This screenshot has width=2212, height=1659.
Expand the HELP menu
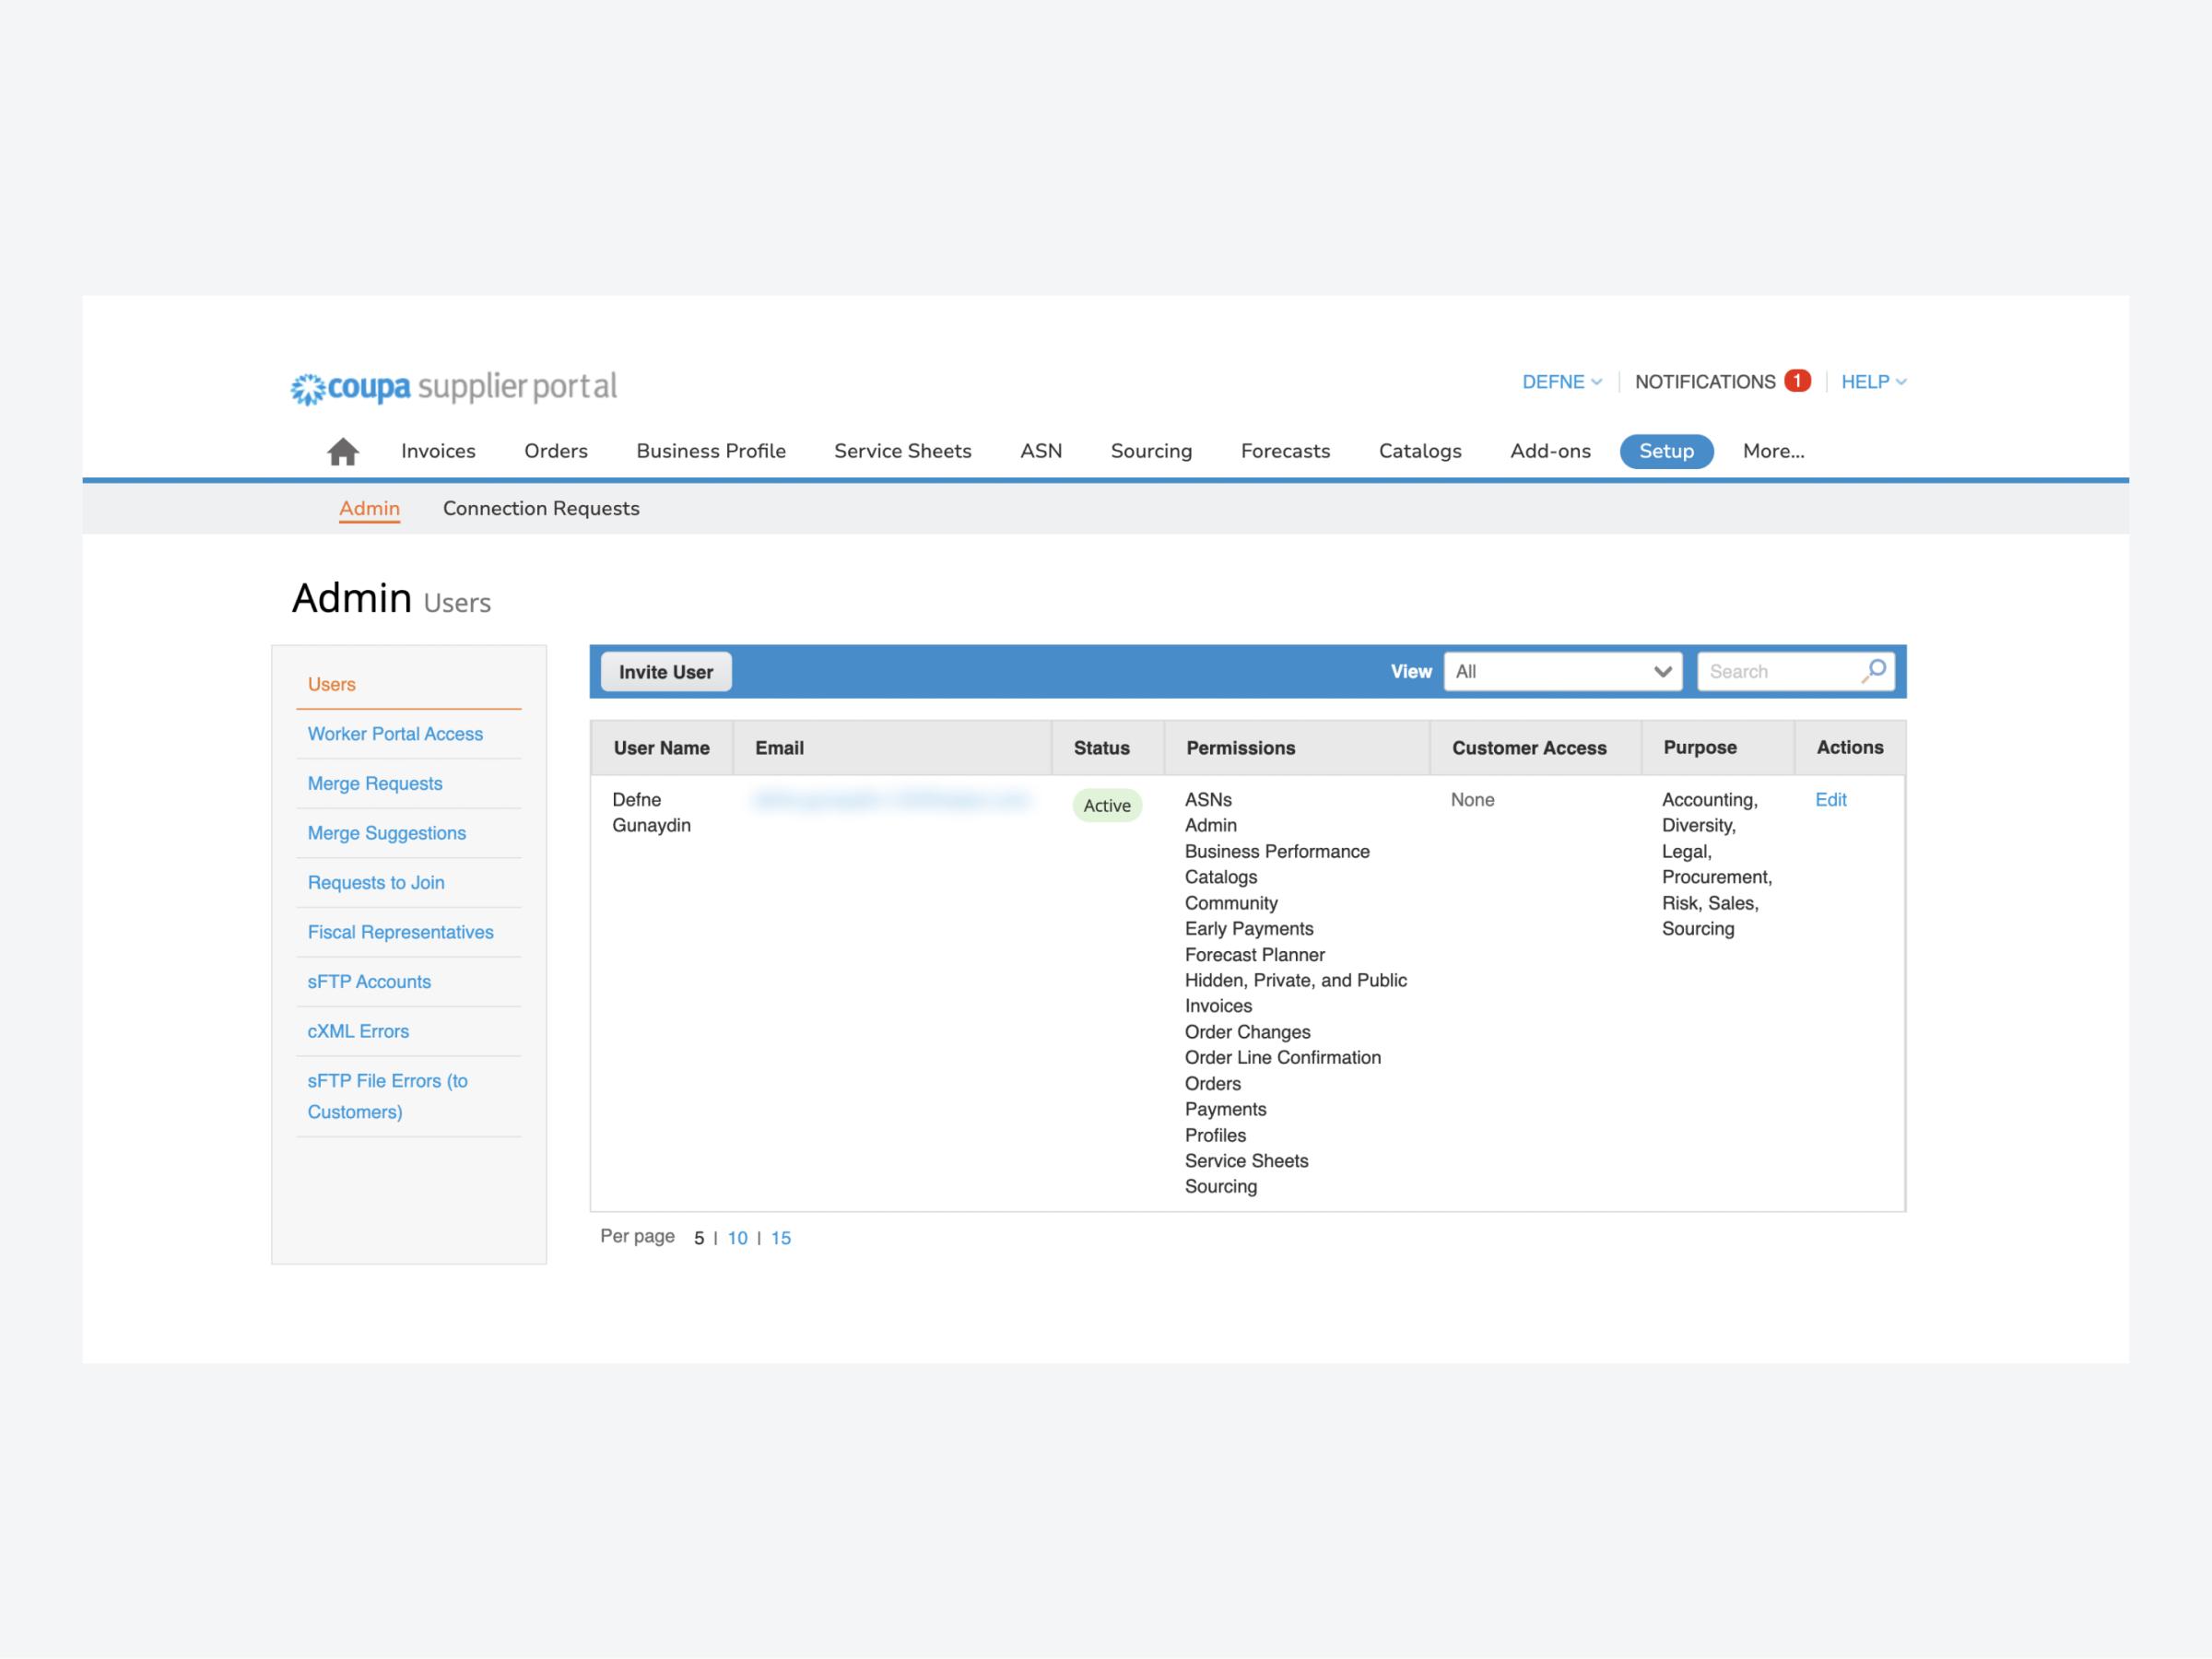click(1874, 381)
